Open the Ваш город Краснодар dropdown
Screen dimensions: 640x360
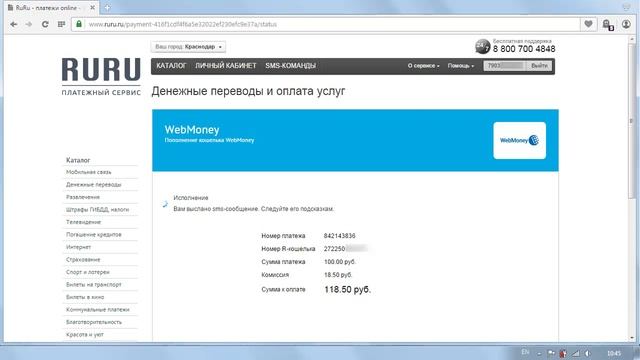click(x=188, y=47)
